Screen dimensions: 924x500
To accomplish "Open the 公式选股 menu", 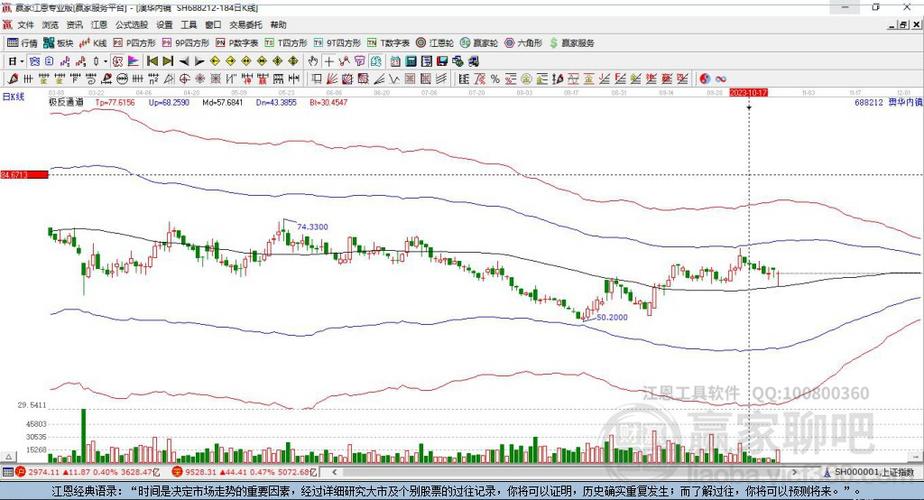I will [x=131, y=25].
